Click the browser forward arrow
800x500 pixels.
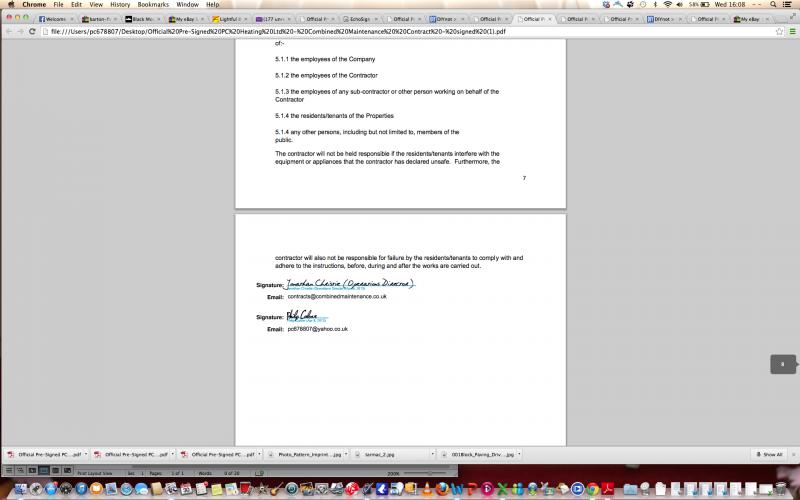tap(19, 31)
